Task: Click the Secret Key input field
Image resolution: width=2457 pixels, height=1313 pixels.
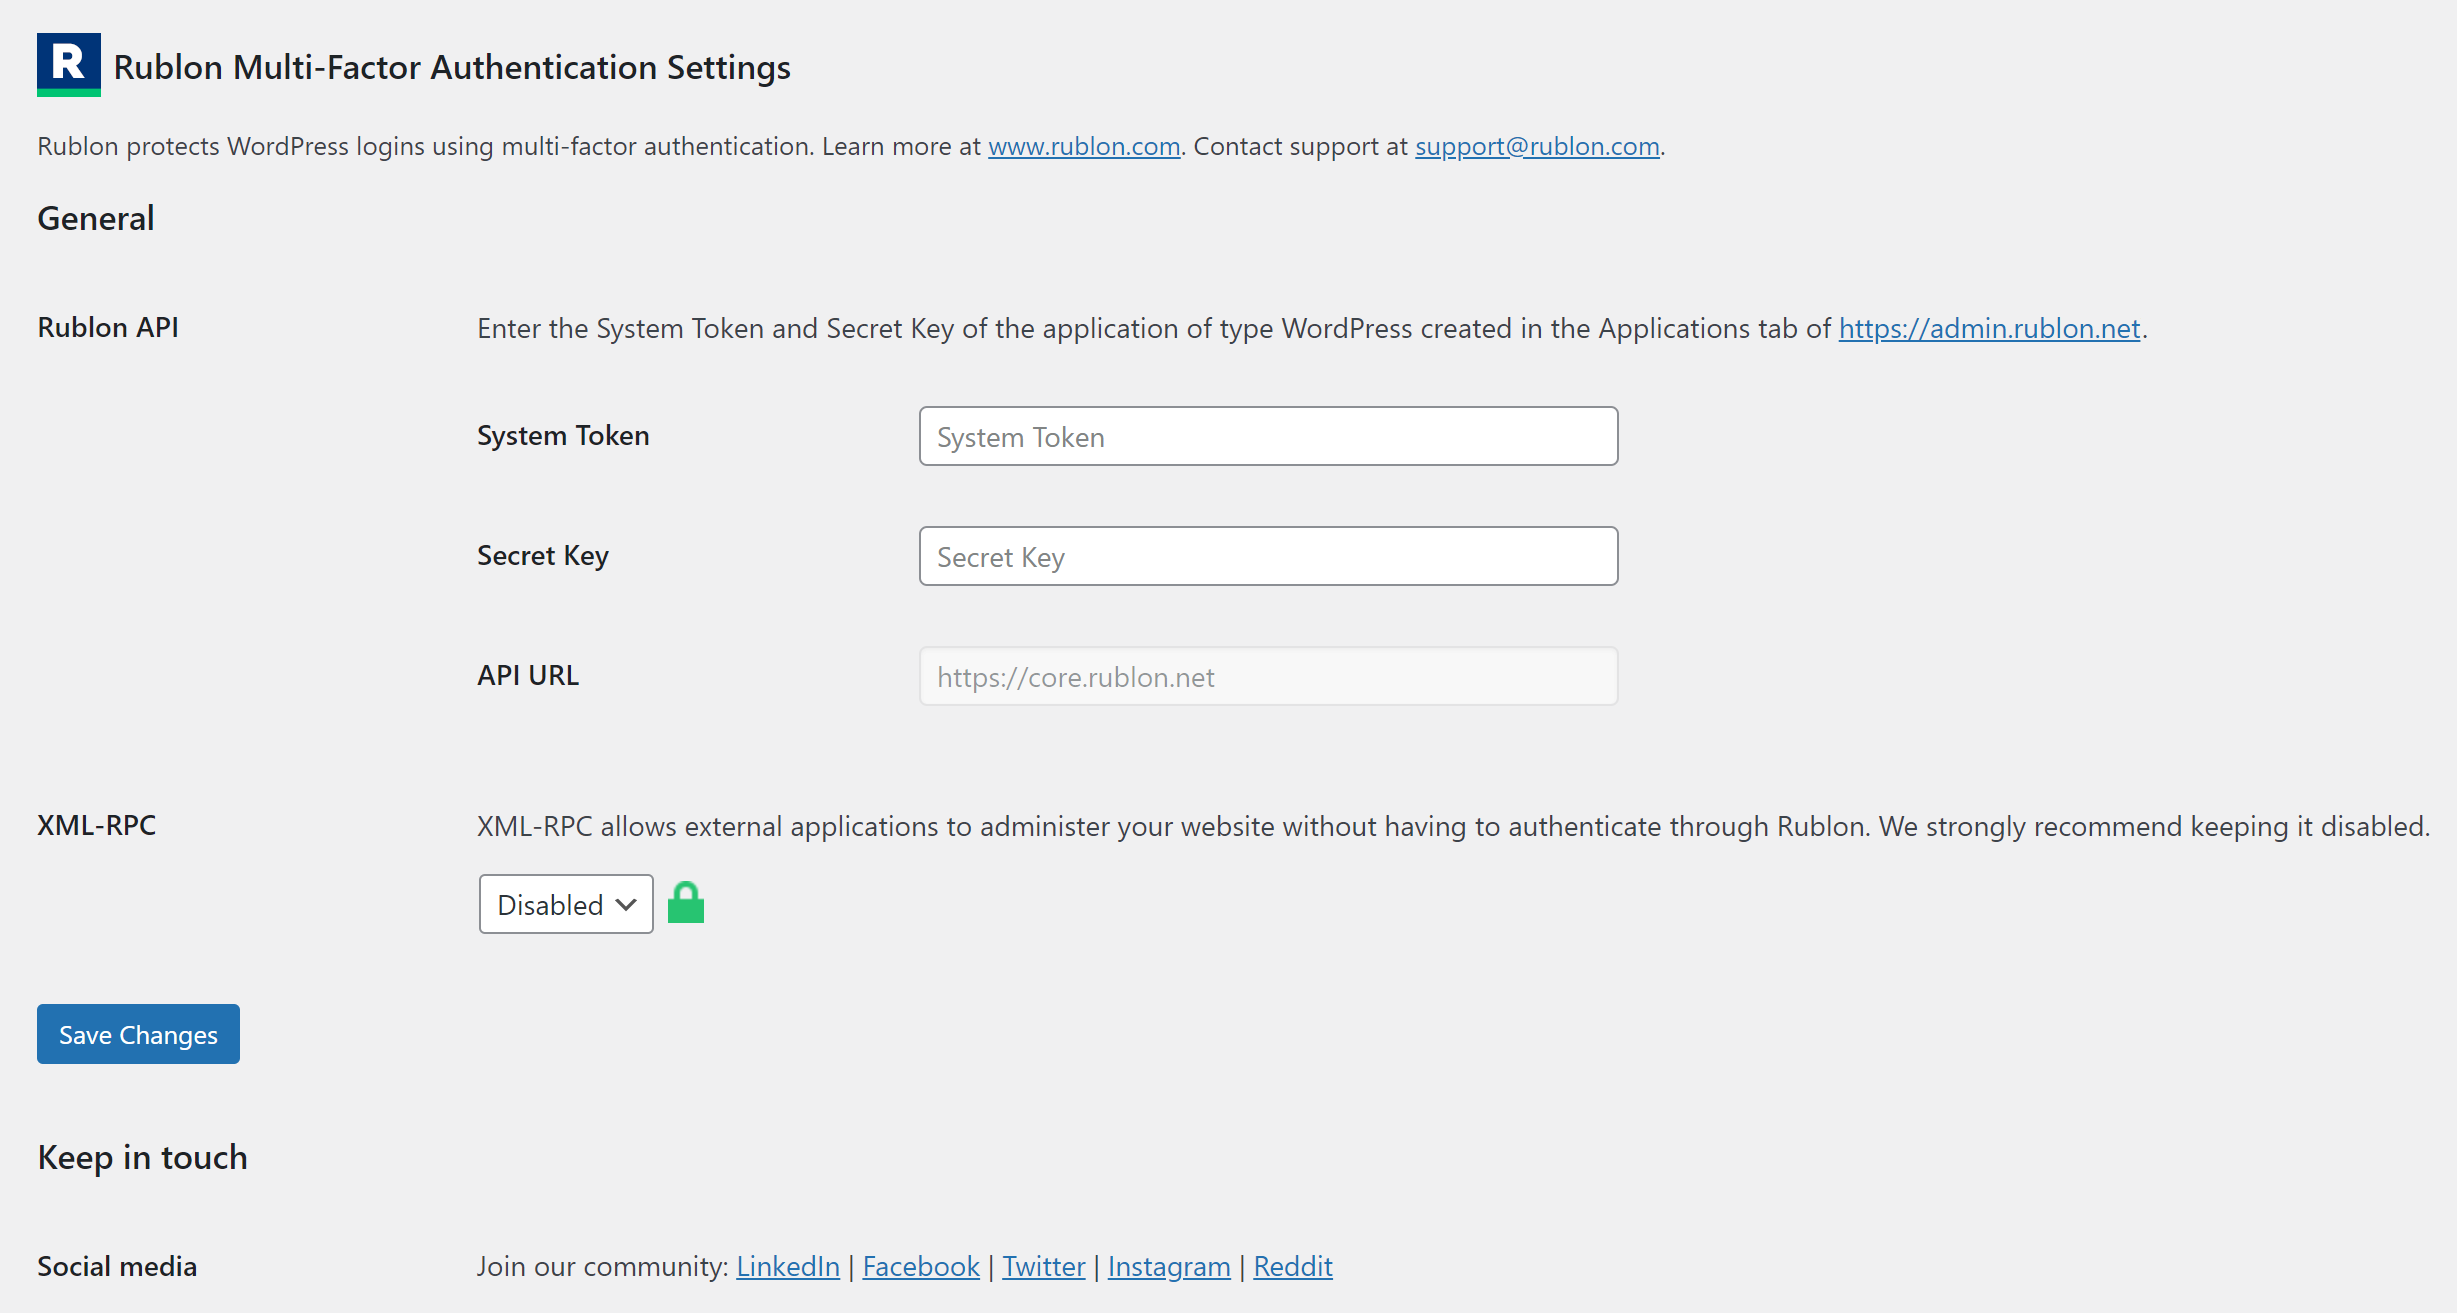Action: (1268, 556)
